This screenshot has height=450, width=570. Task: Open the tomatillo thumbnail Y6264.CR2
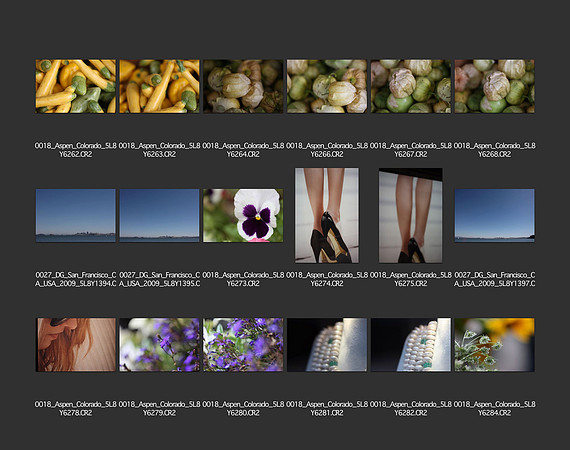[x=243, y=86]
